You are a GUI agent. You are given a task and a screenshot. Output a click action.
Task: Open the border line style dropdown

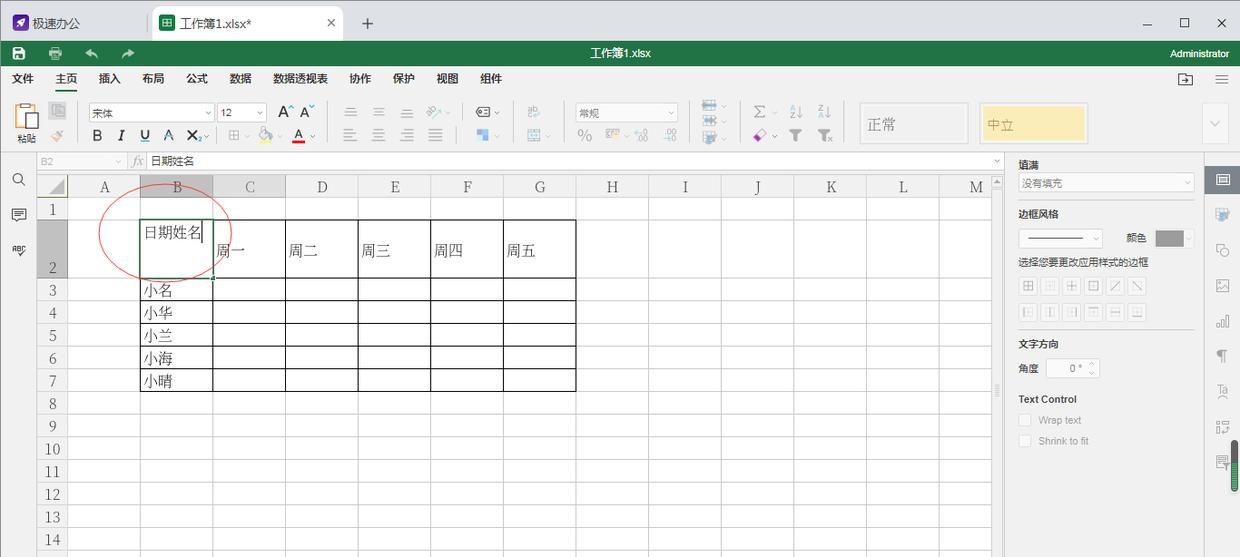(x=1060, y=238)
